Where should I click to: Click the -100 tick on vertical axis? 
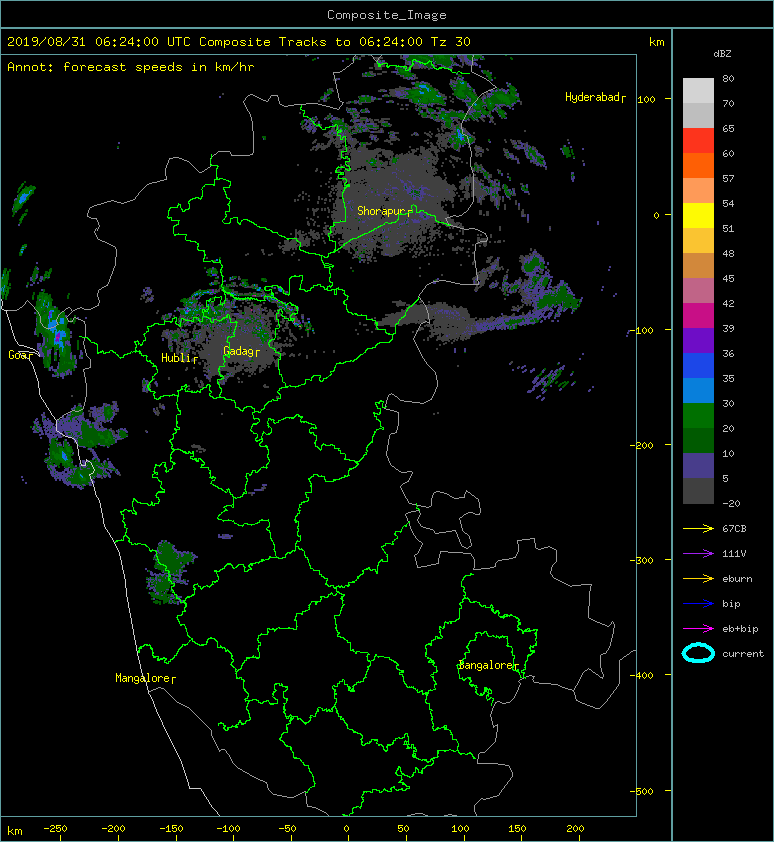[x=641, y=330]
